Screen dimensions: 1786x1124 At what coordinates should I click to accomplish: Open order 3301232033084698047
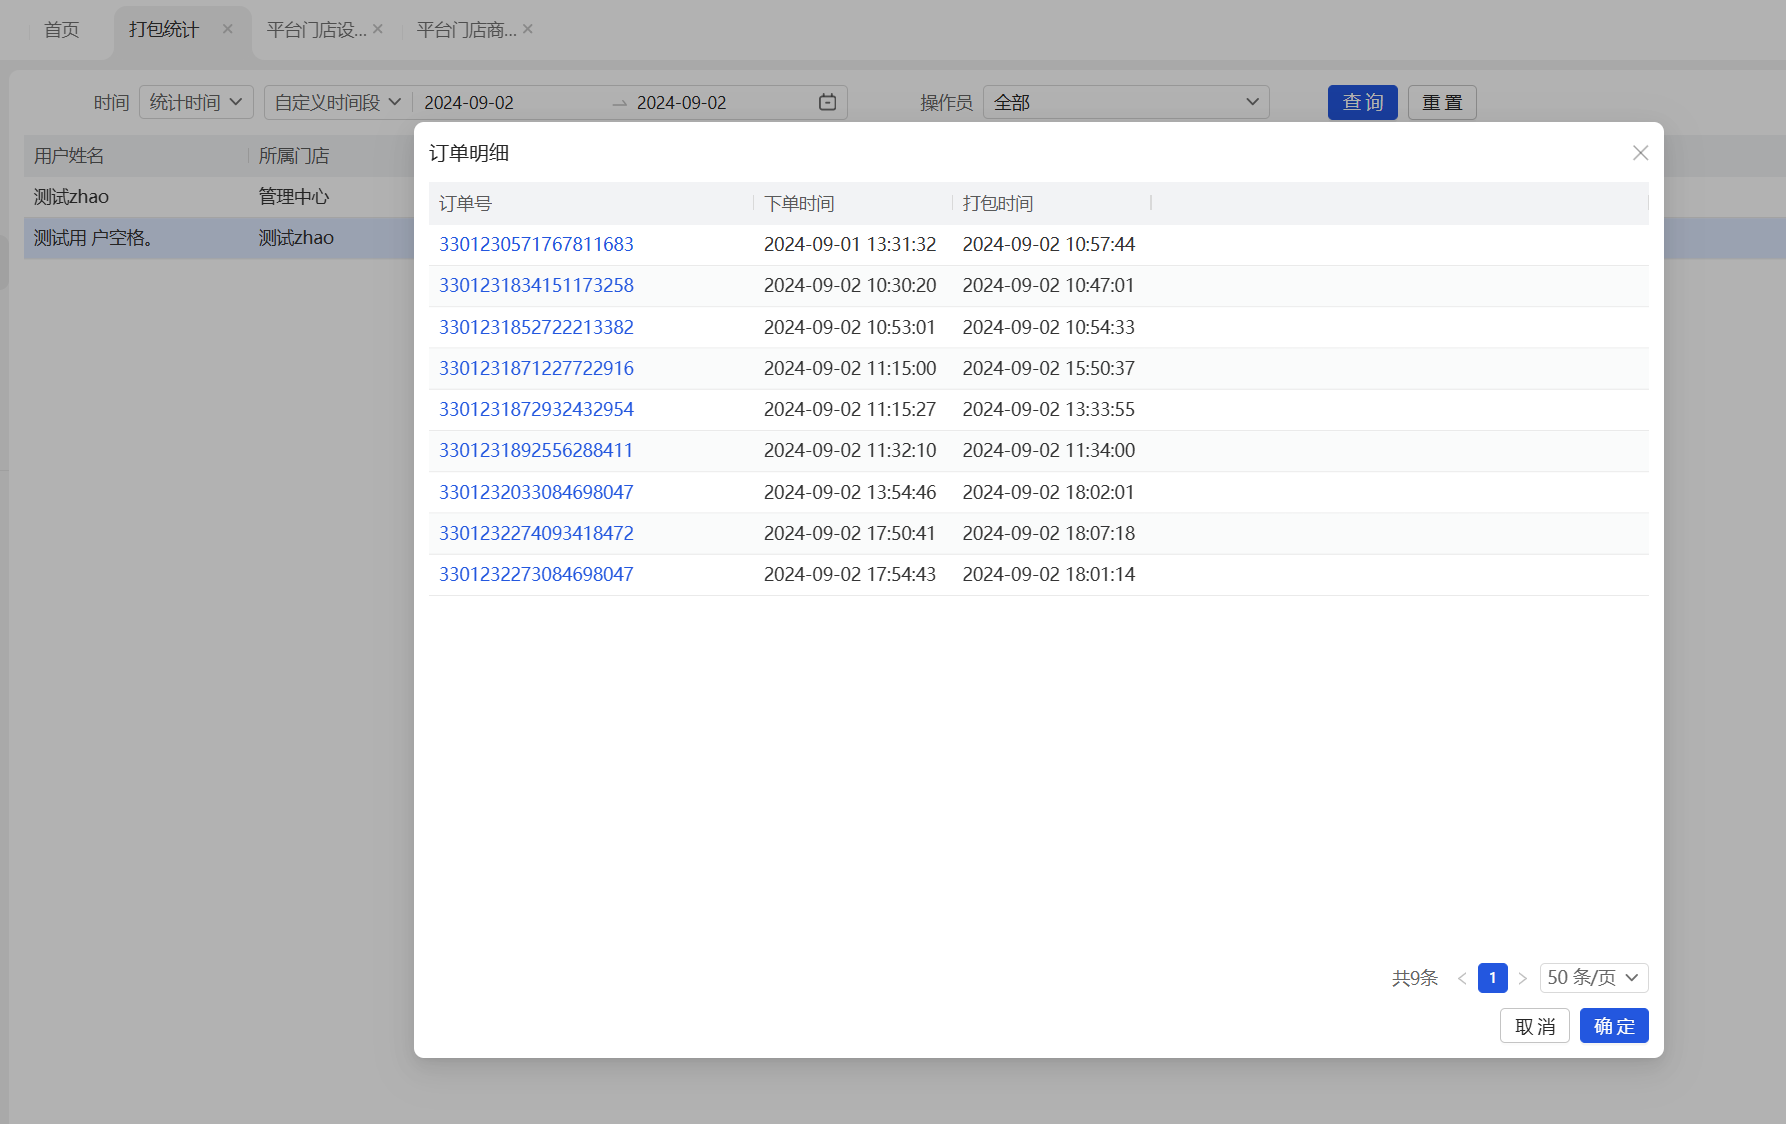point(537,492)
